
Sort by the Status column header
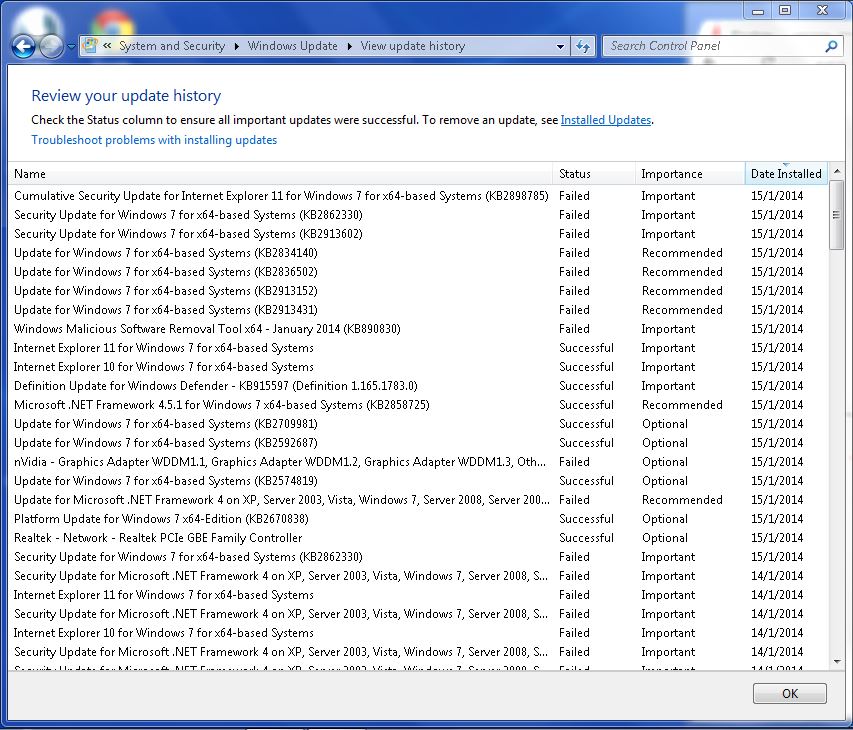click(594, 174)
